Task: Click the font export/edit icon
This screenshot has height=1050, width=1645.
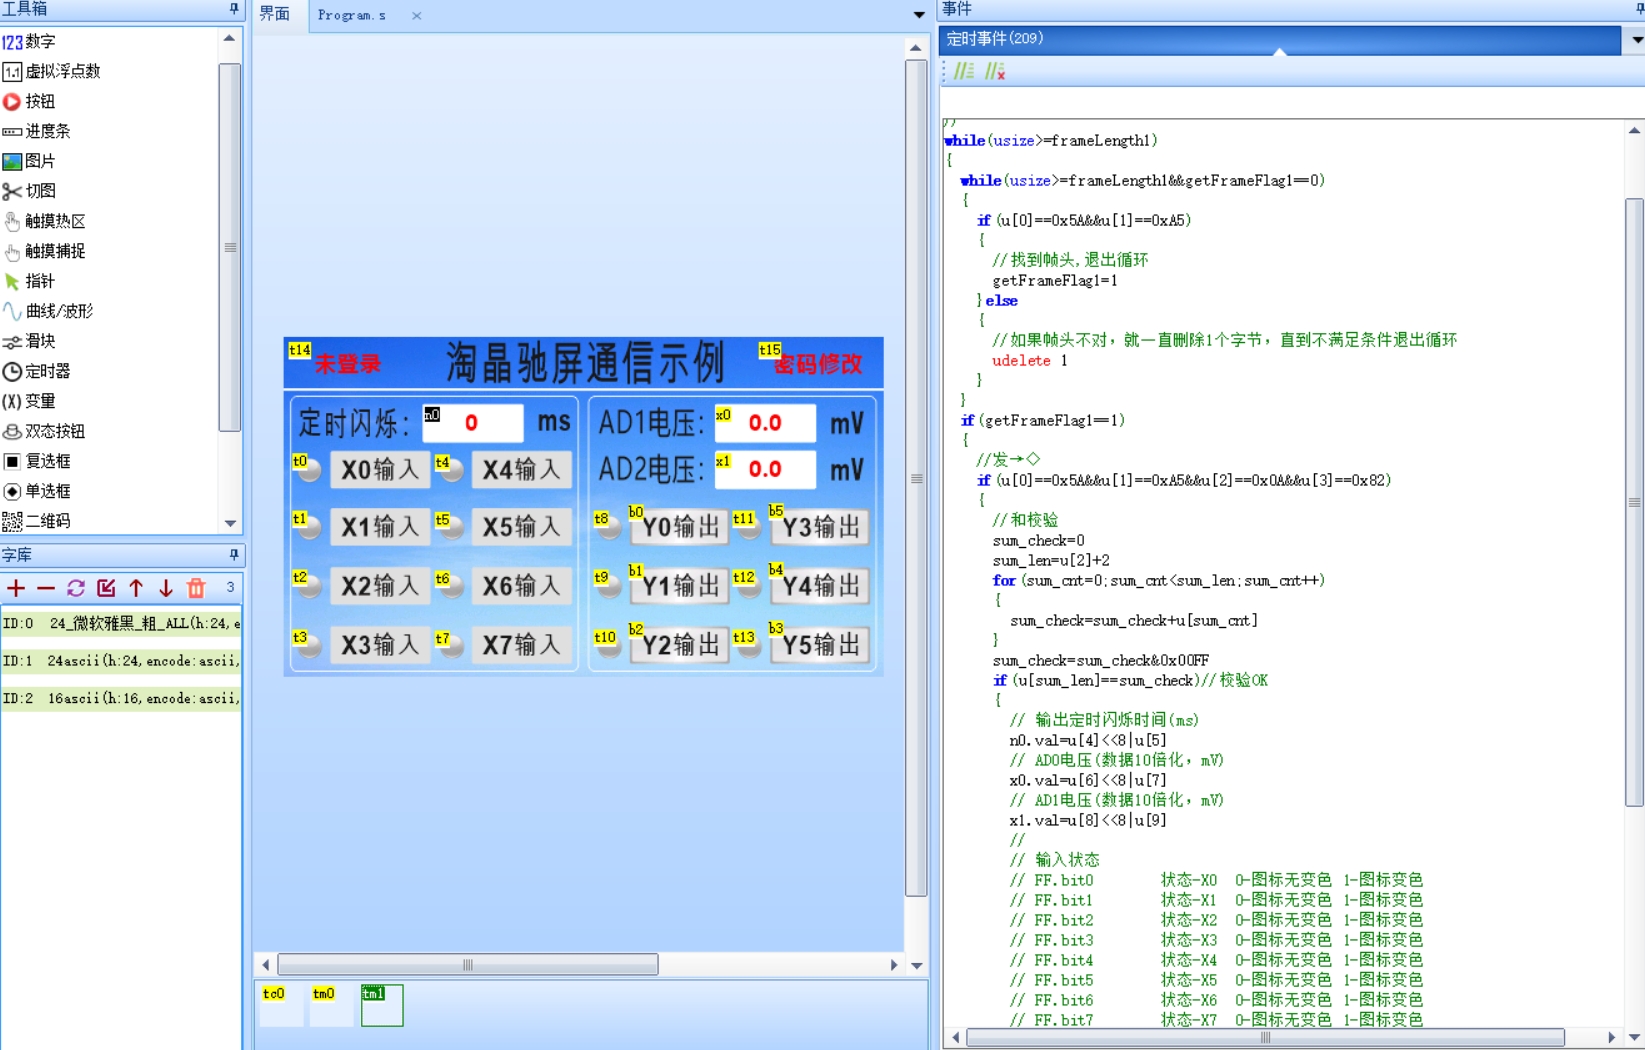Action: 106,588
